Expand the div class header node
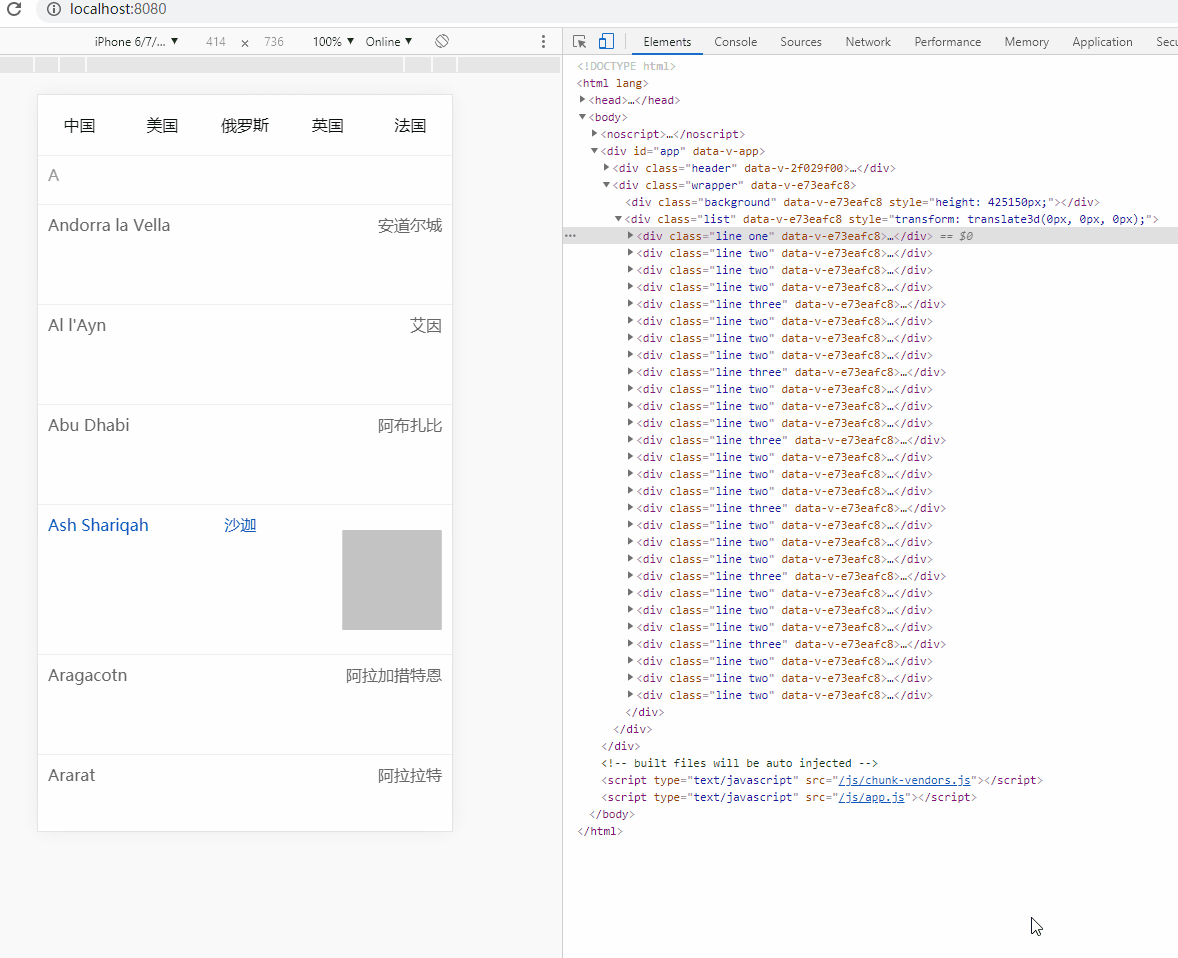 tap(606, 168)
